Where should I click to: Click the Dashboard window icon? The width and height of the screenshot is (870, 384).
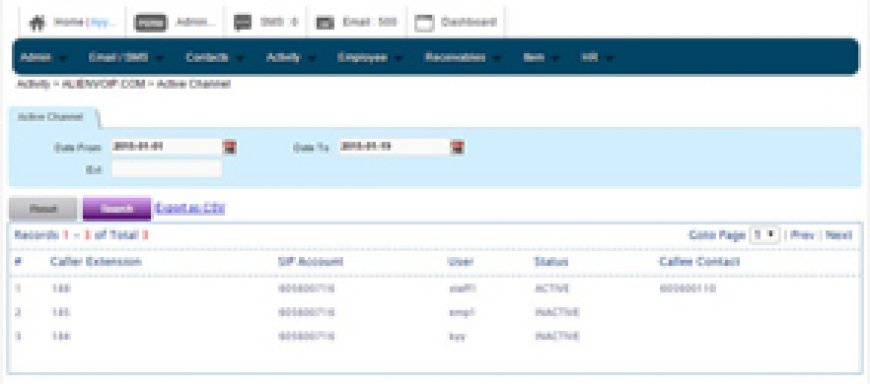coord(424,23)
